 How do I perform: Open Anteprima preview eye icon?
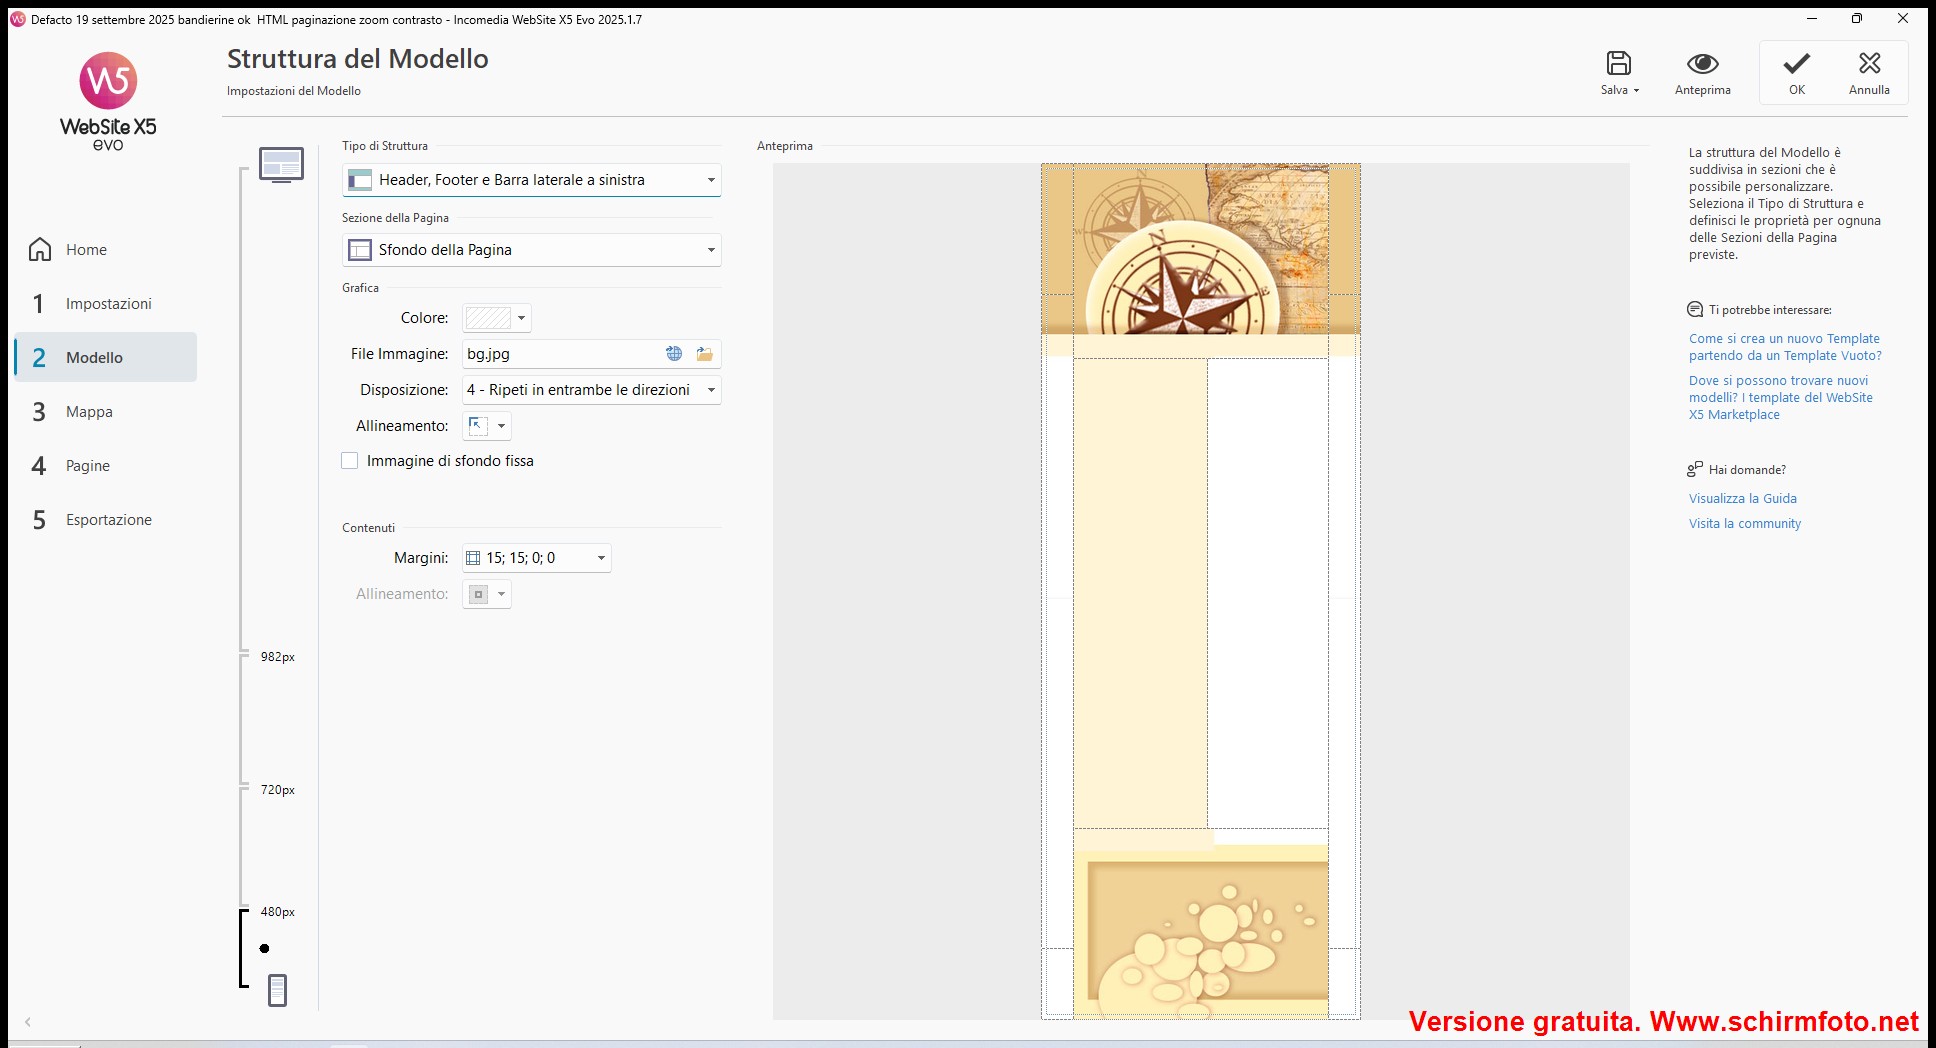[x=1702, y=64]
